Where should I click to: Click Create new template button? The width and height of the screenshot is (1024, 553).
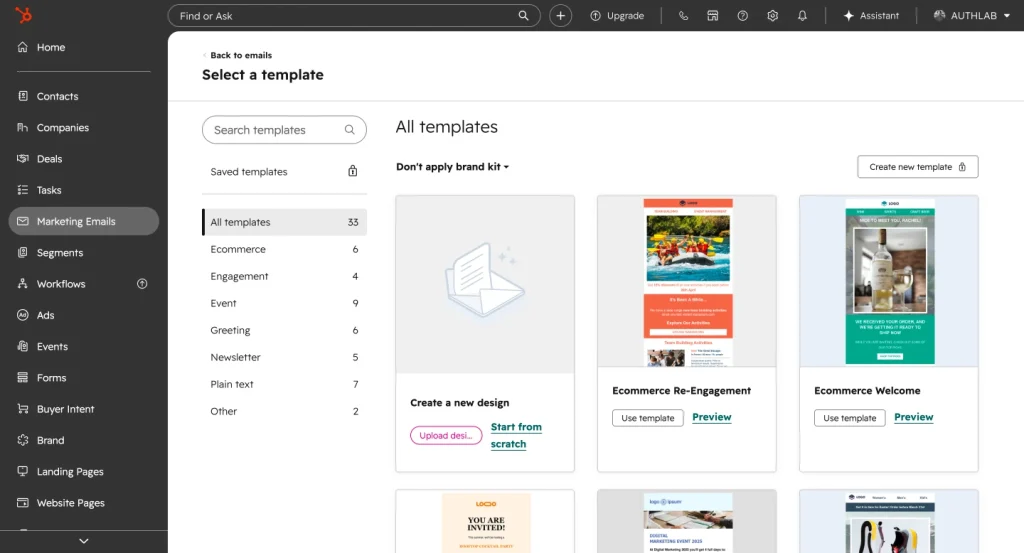[918, 166]
